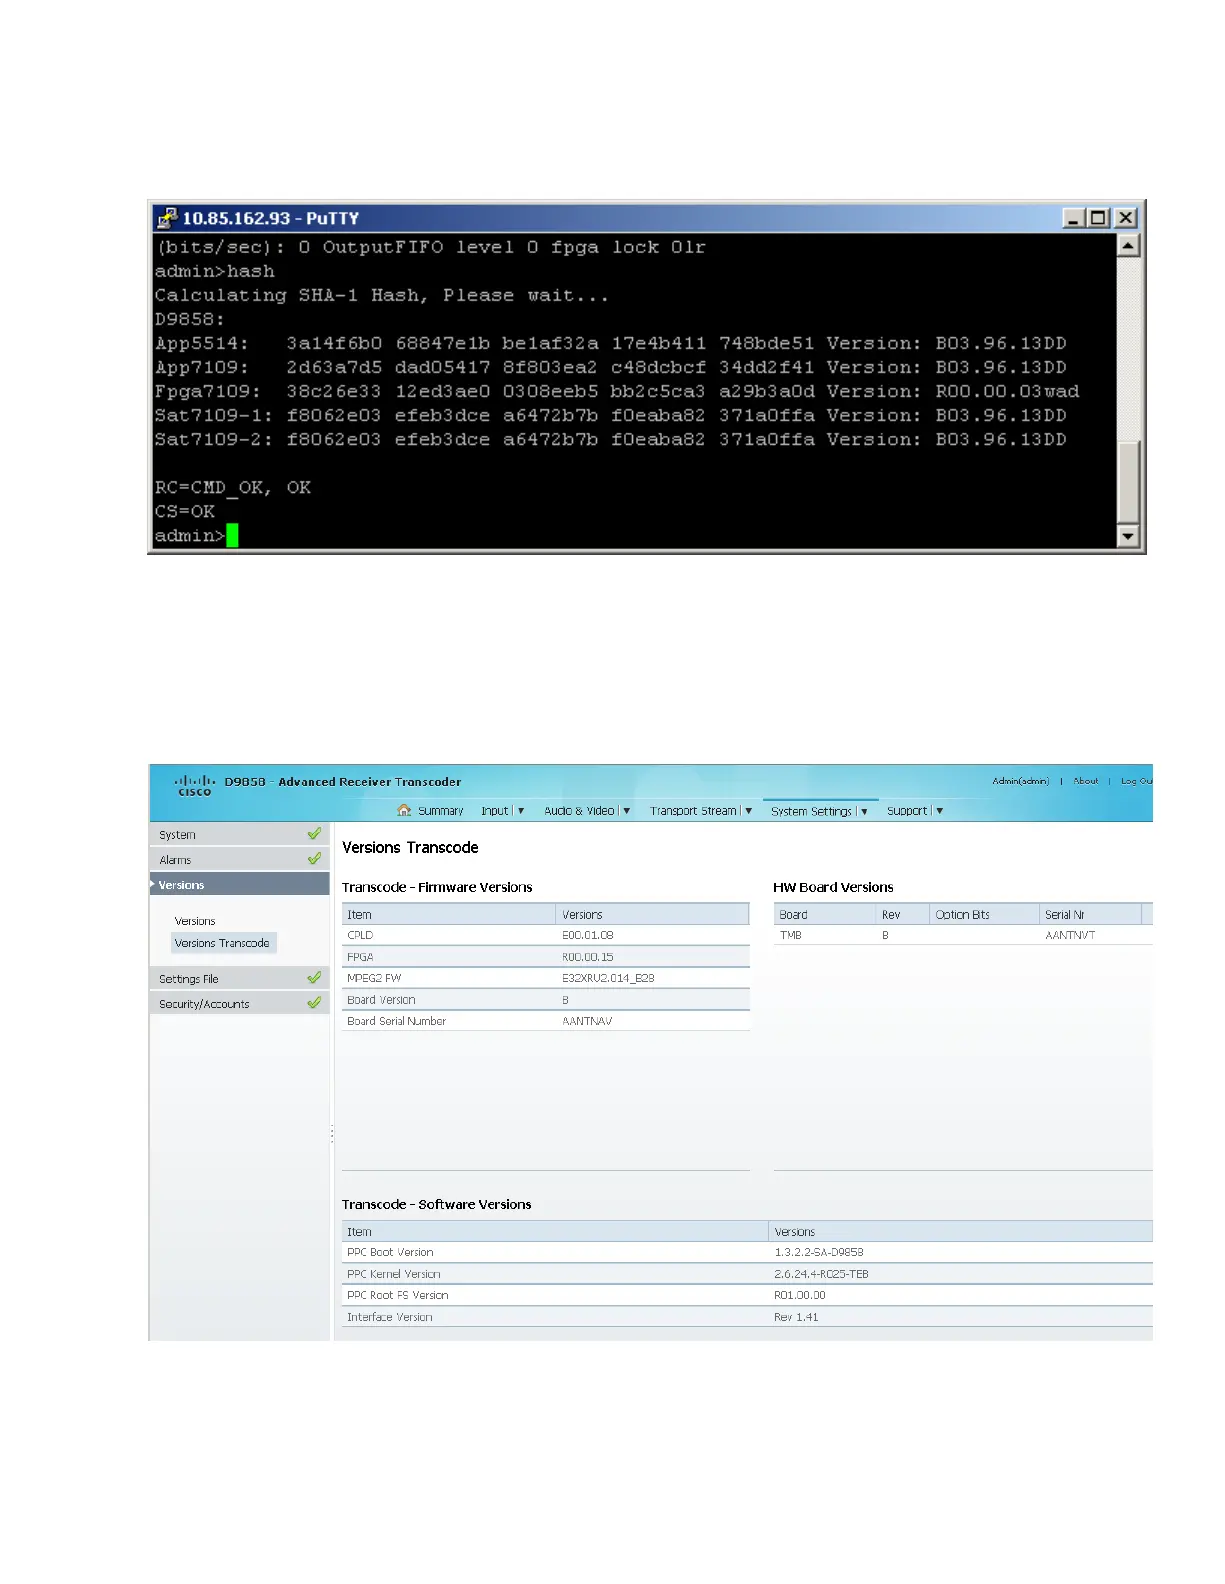Select the FPGA R00.00.15 row
This screenshot has height=1584, width=1225.
pos(546,957)
